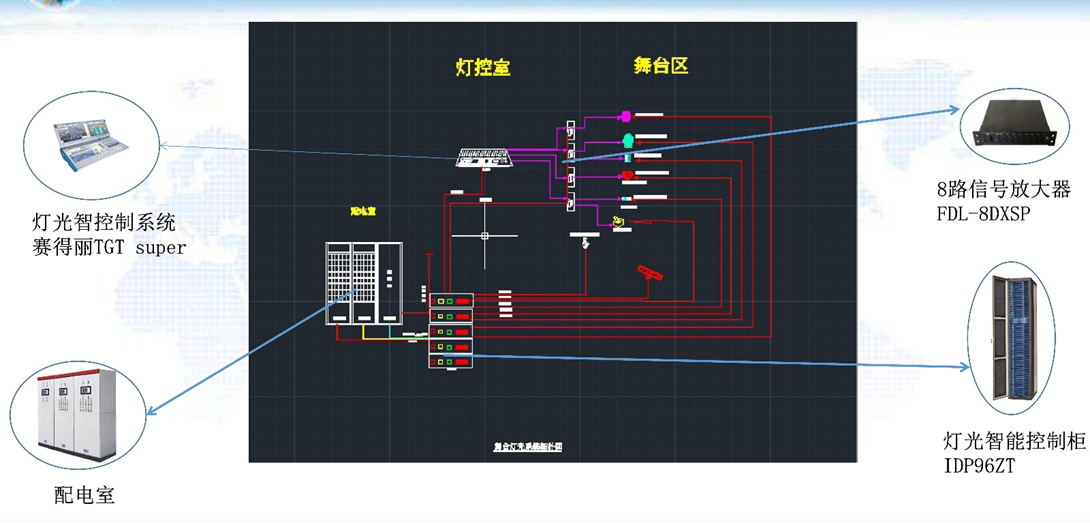The width and height of the screenshot is (1090, 523).
Task: Select the green stage light fixture symbol
Action: [627, 139]
